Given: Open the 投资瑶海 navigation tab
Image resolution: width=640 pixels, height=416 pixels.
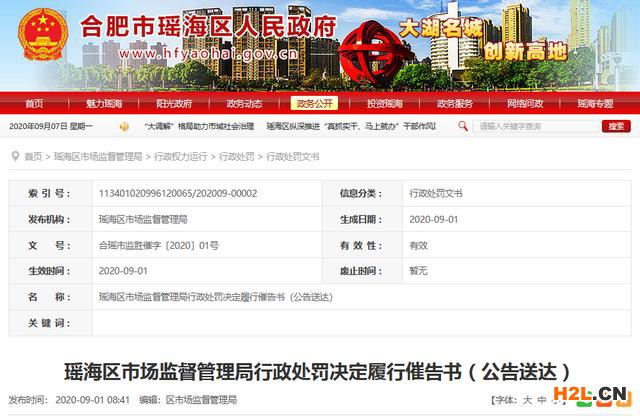Looking at the screenshot, I should tap(385, 103).
